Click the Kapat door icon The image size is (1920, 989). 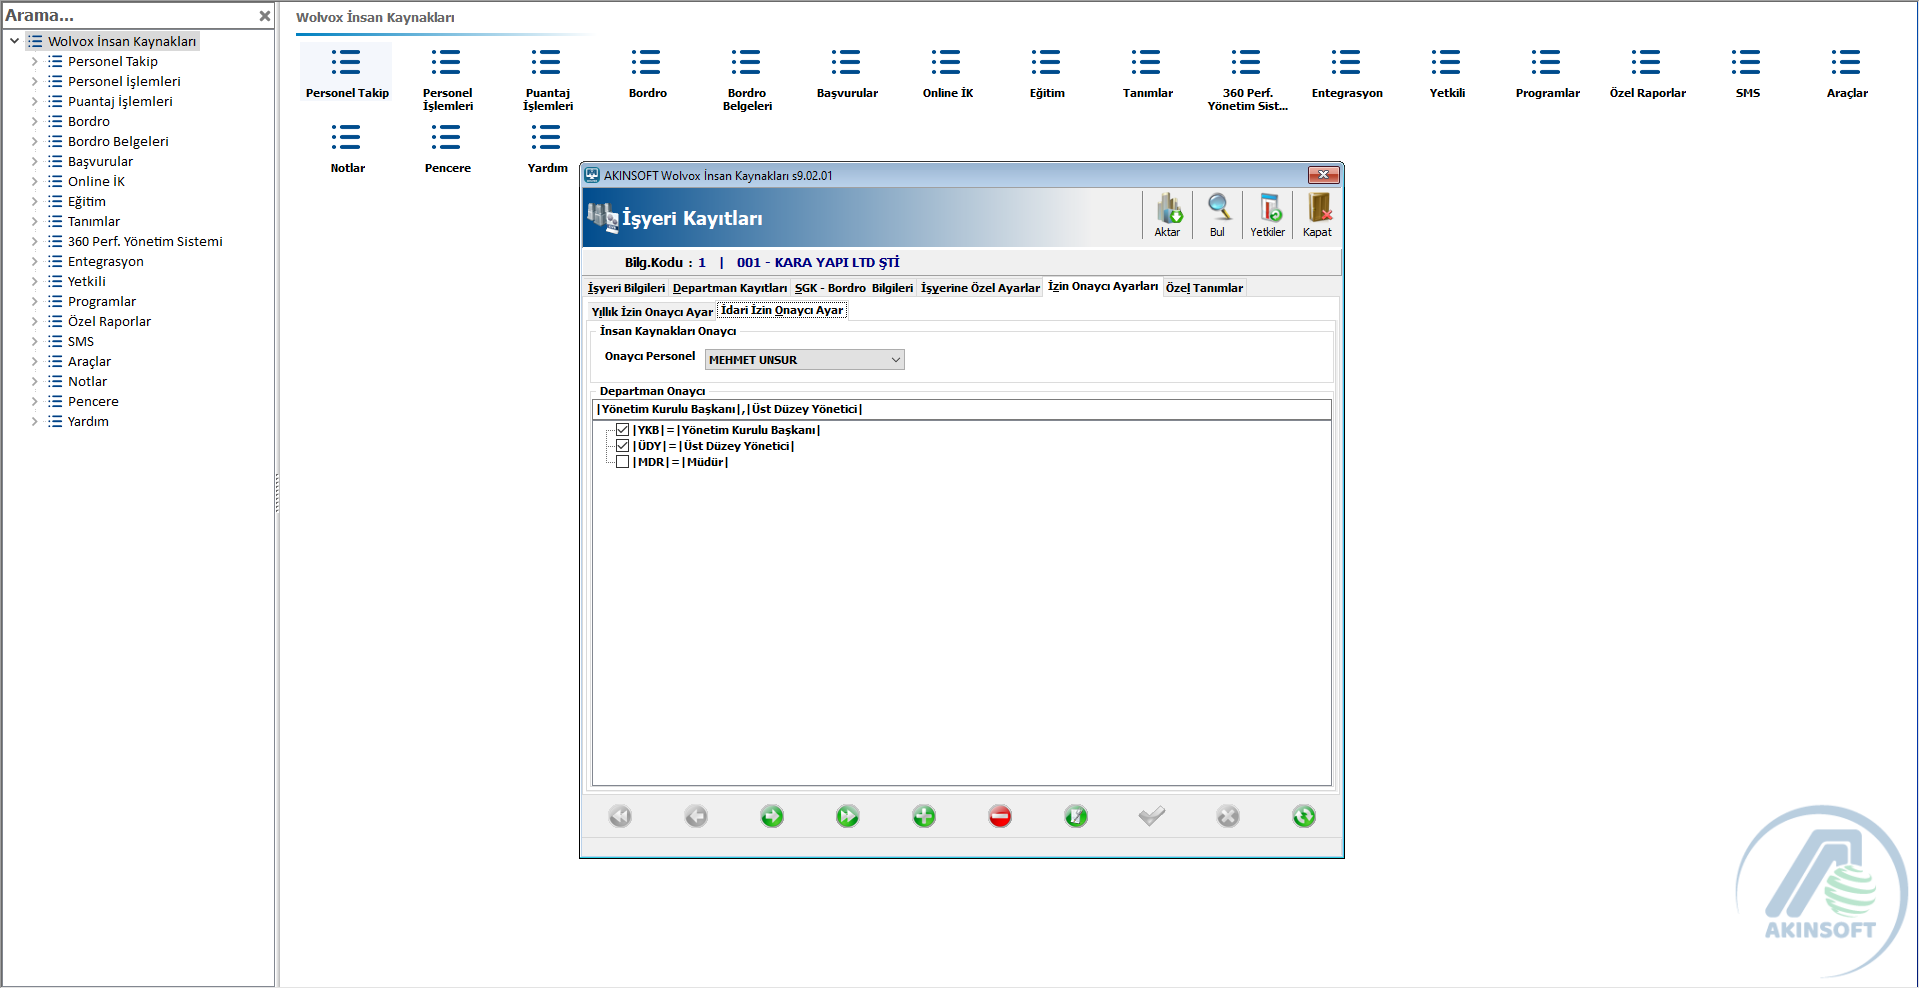(1317, 215)
